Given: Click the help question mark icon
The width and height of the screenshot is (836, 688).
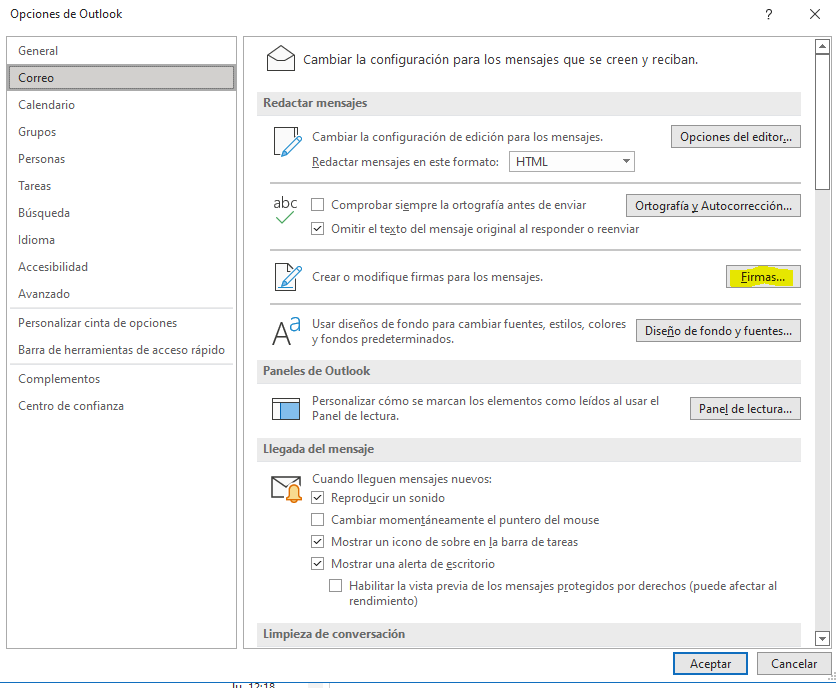Looking at the screenshot, I should [769, 14].
